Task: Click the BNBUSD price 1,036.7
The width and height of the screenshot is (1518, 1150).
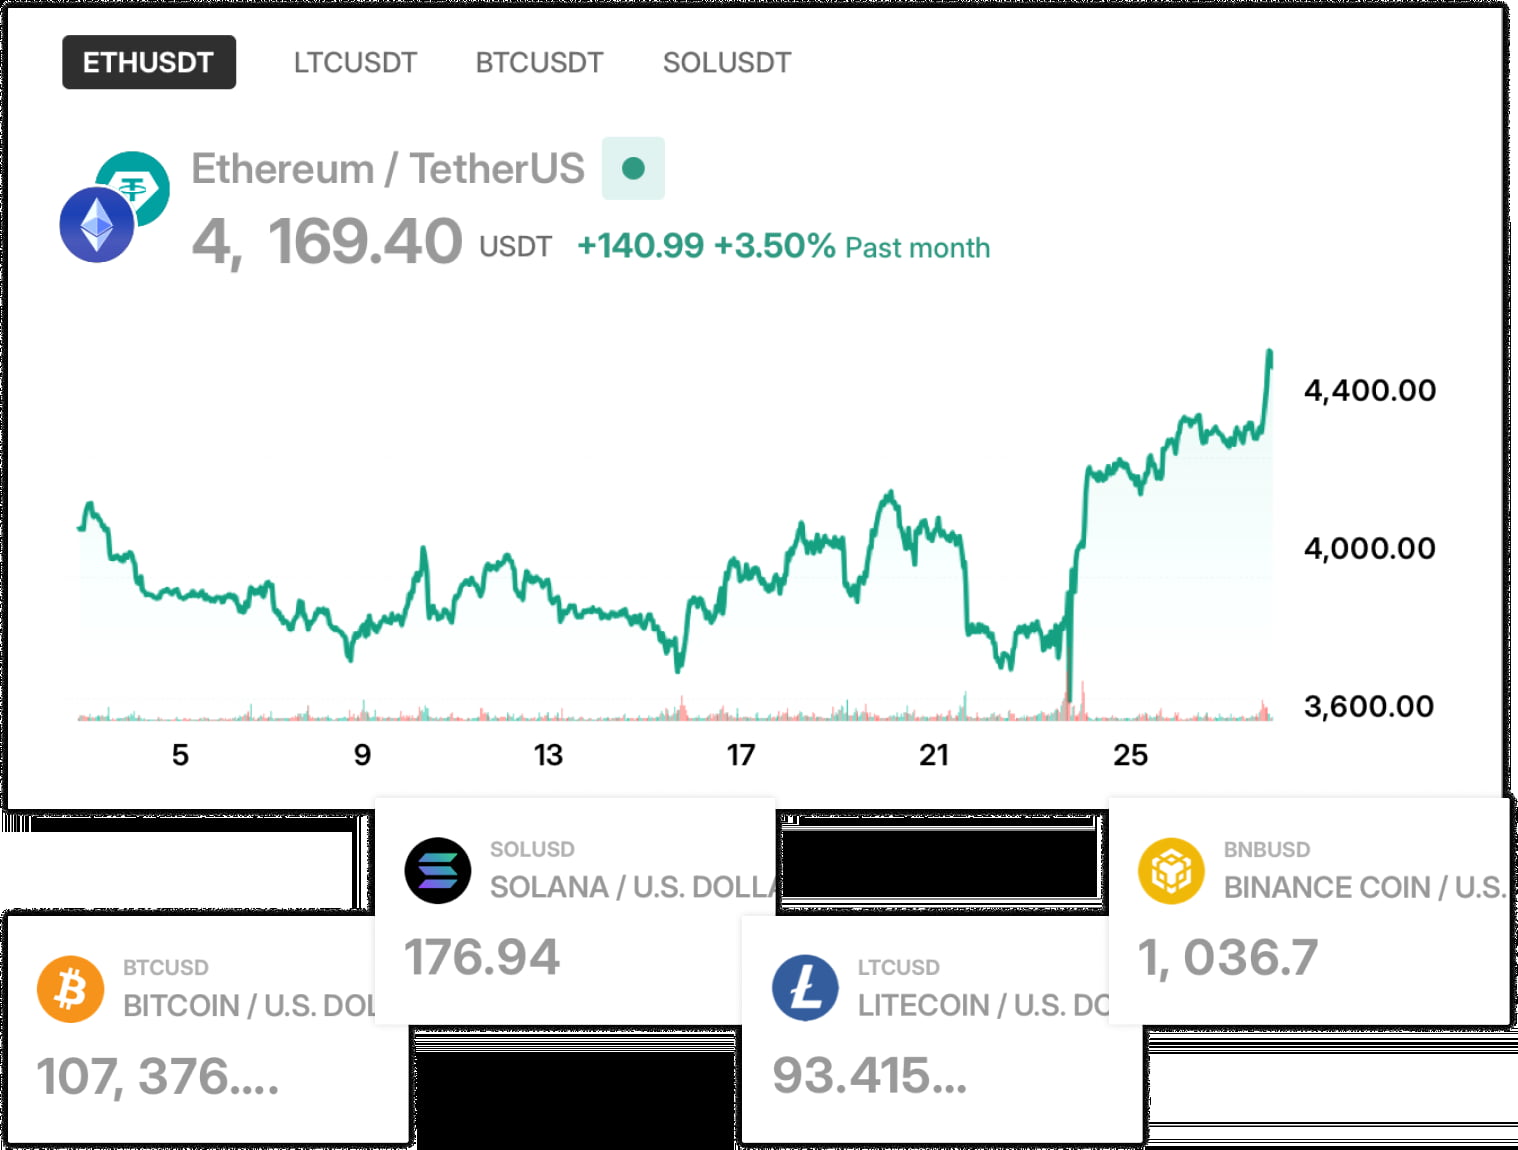Action: (x=1229, y=957)
